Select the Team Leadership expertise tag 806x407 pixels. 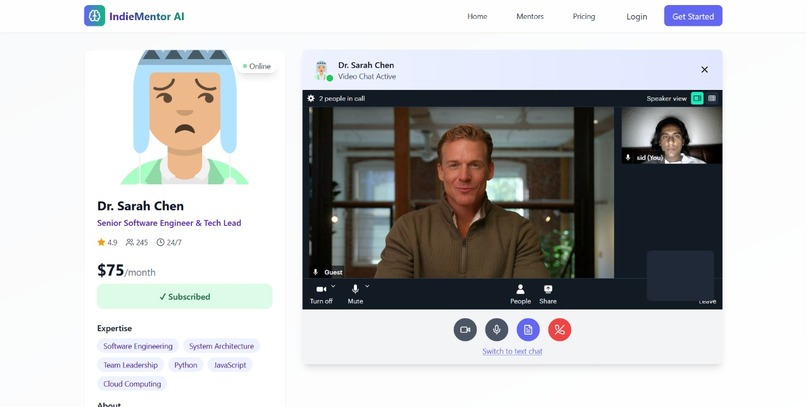[131, 365]
